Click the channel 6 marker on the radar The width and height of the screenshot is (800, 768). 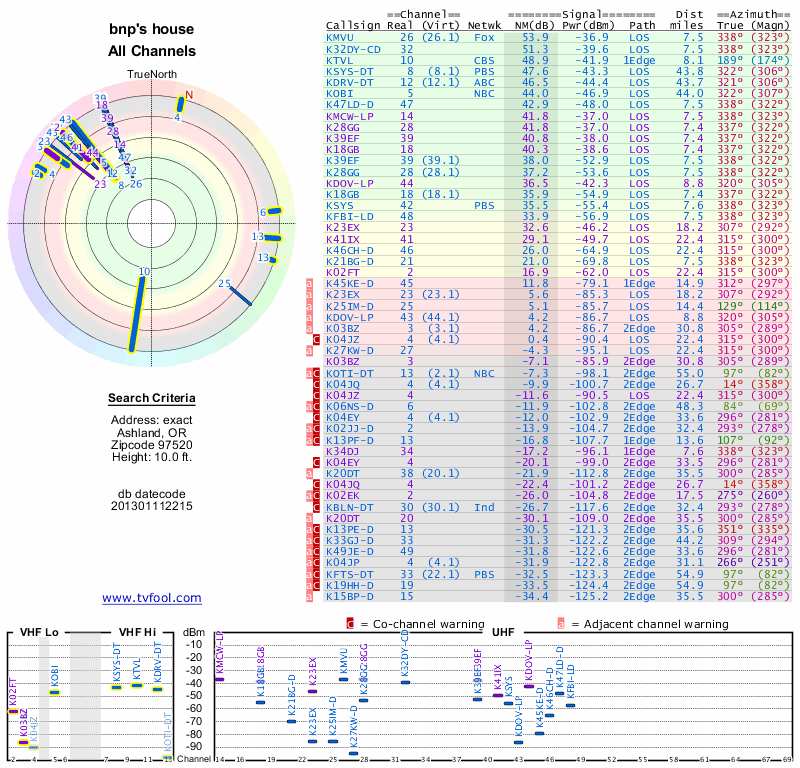click(x=274, y=211)
